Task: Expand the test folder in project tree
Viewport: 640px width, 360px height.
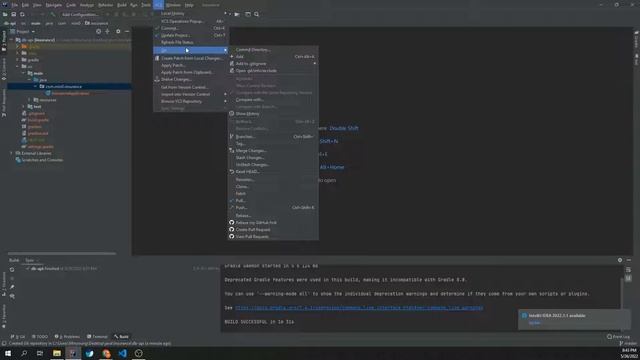Action: point(23,107)
